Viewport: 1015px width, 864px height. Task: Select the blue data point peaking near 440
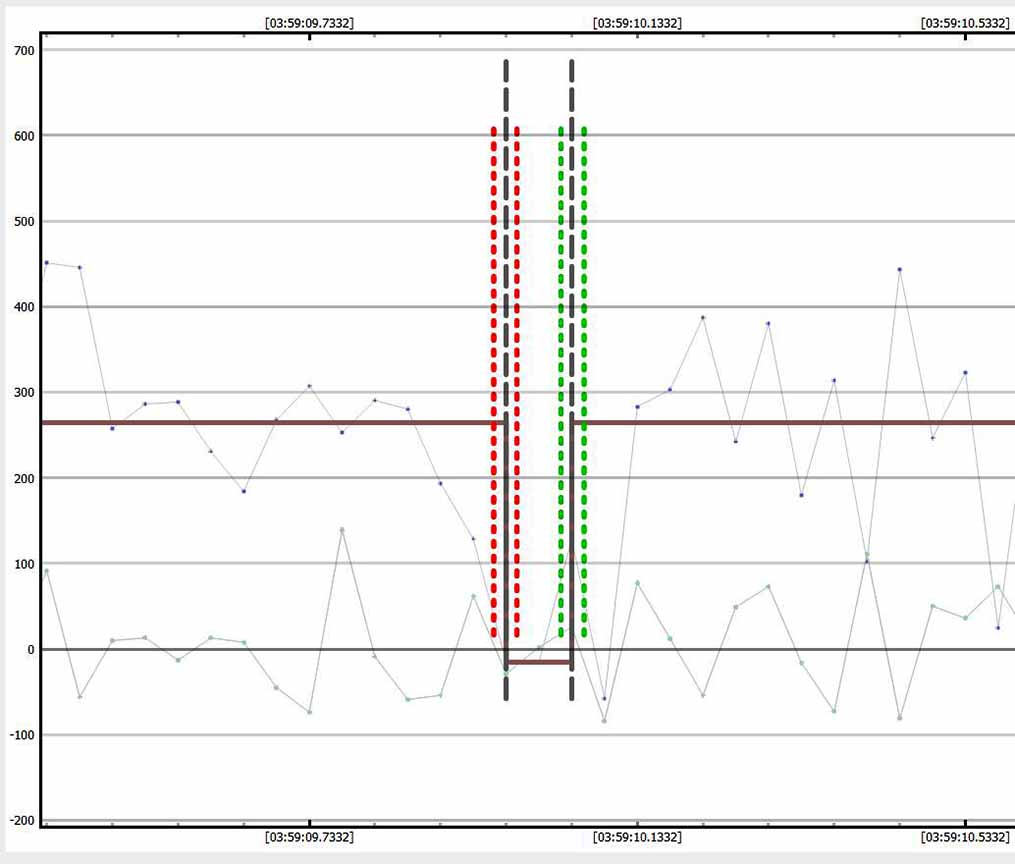click(x=900, y=269)
